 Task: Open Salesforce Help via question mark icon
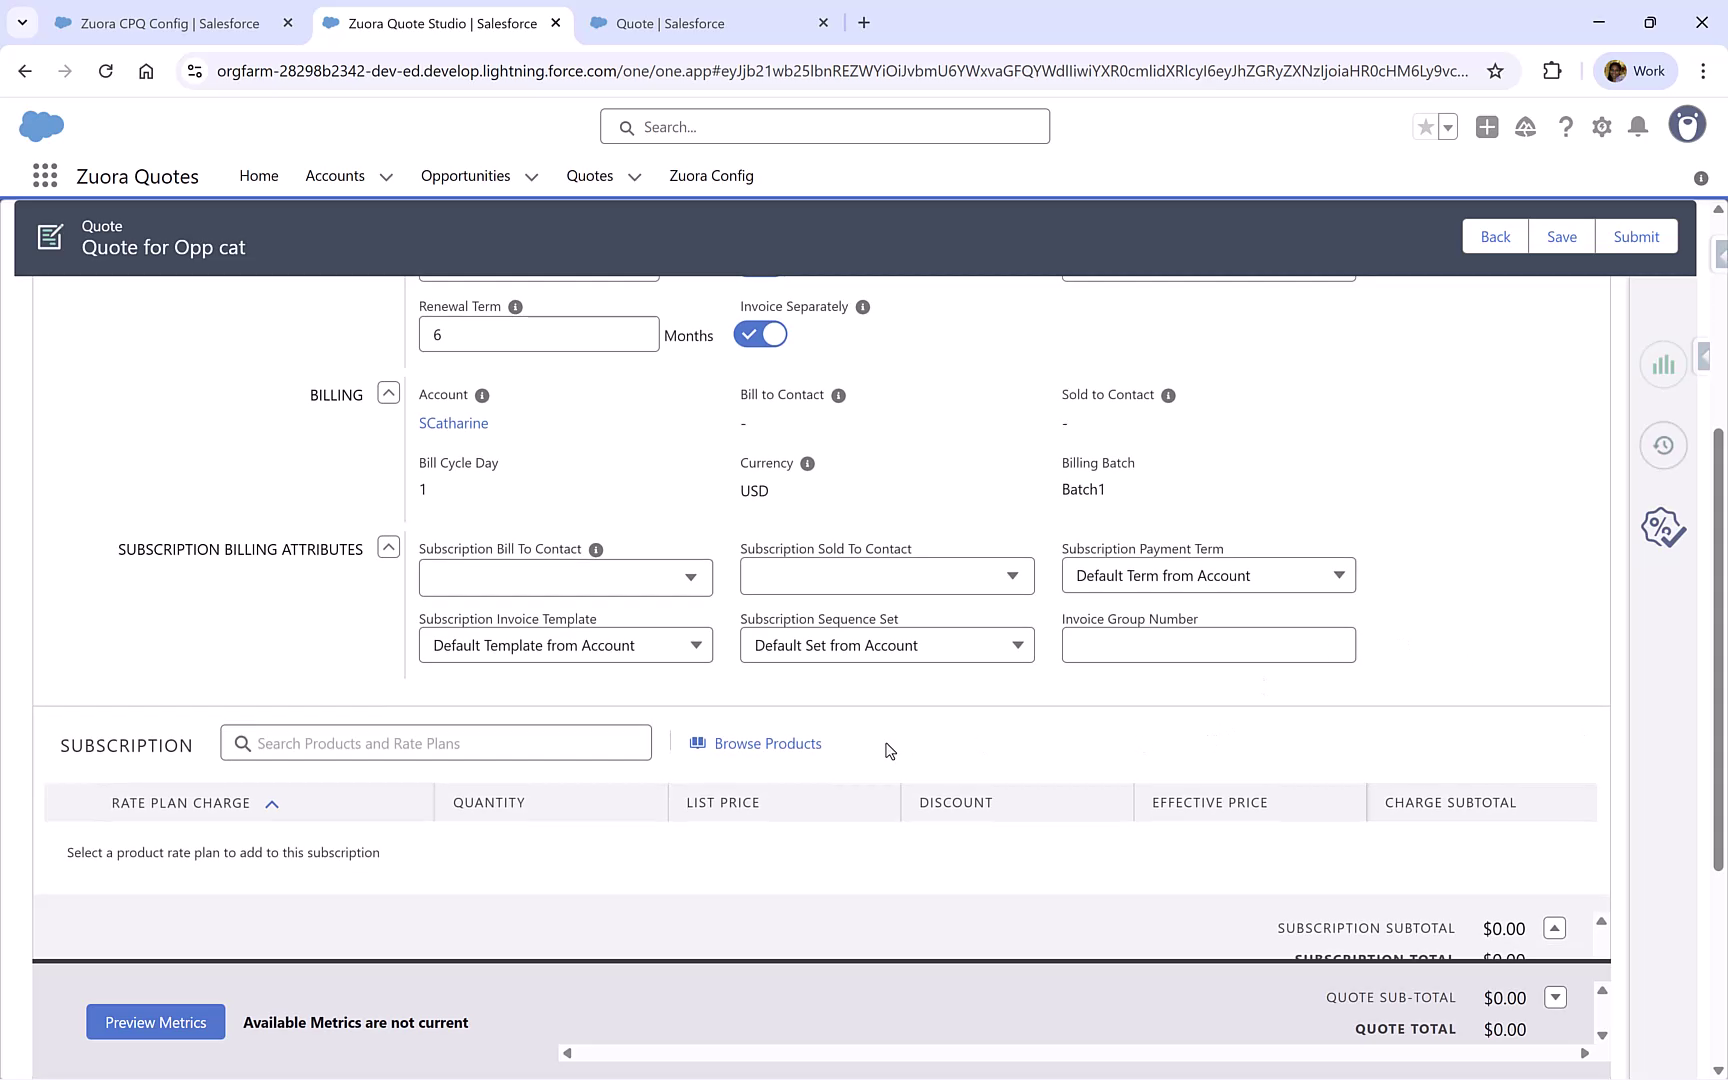point(1566,127)
